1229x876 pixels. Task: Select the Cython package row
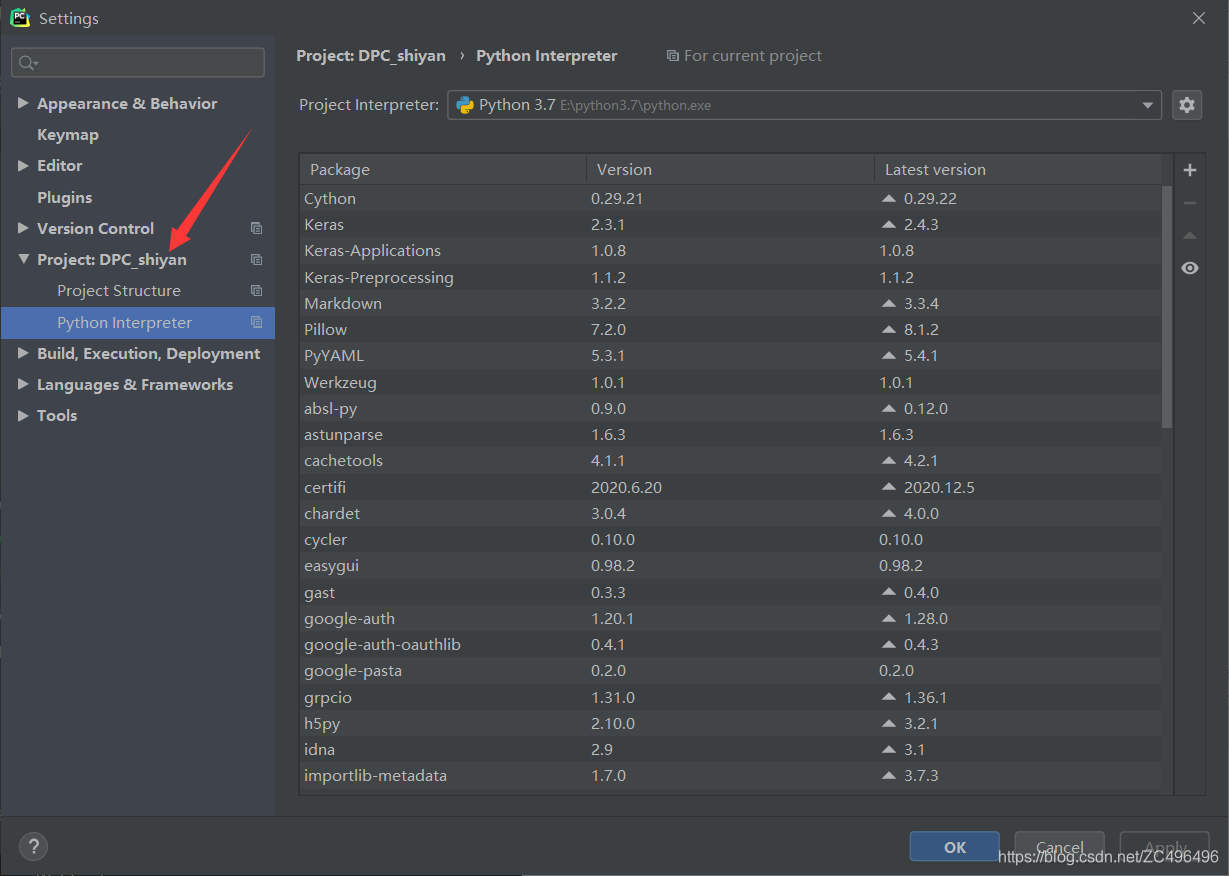731,198
